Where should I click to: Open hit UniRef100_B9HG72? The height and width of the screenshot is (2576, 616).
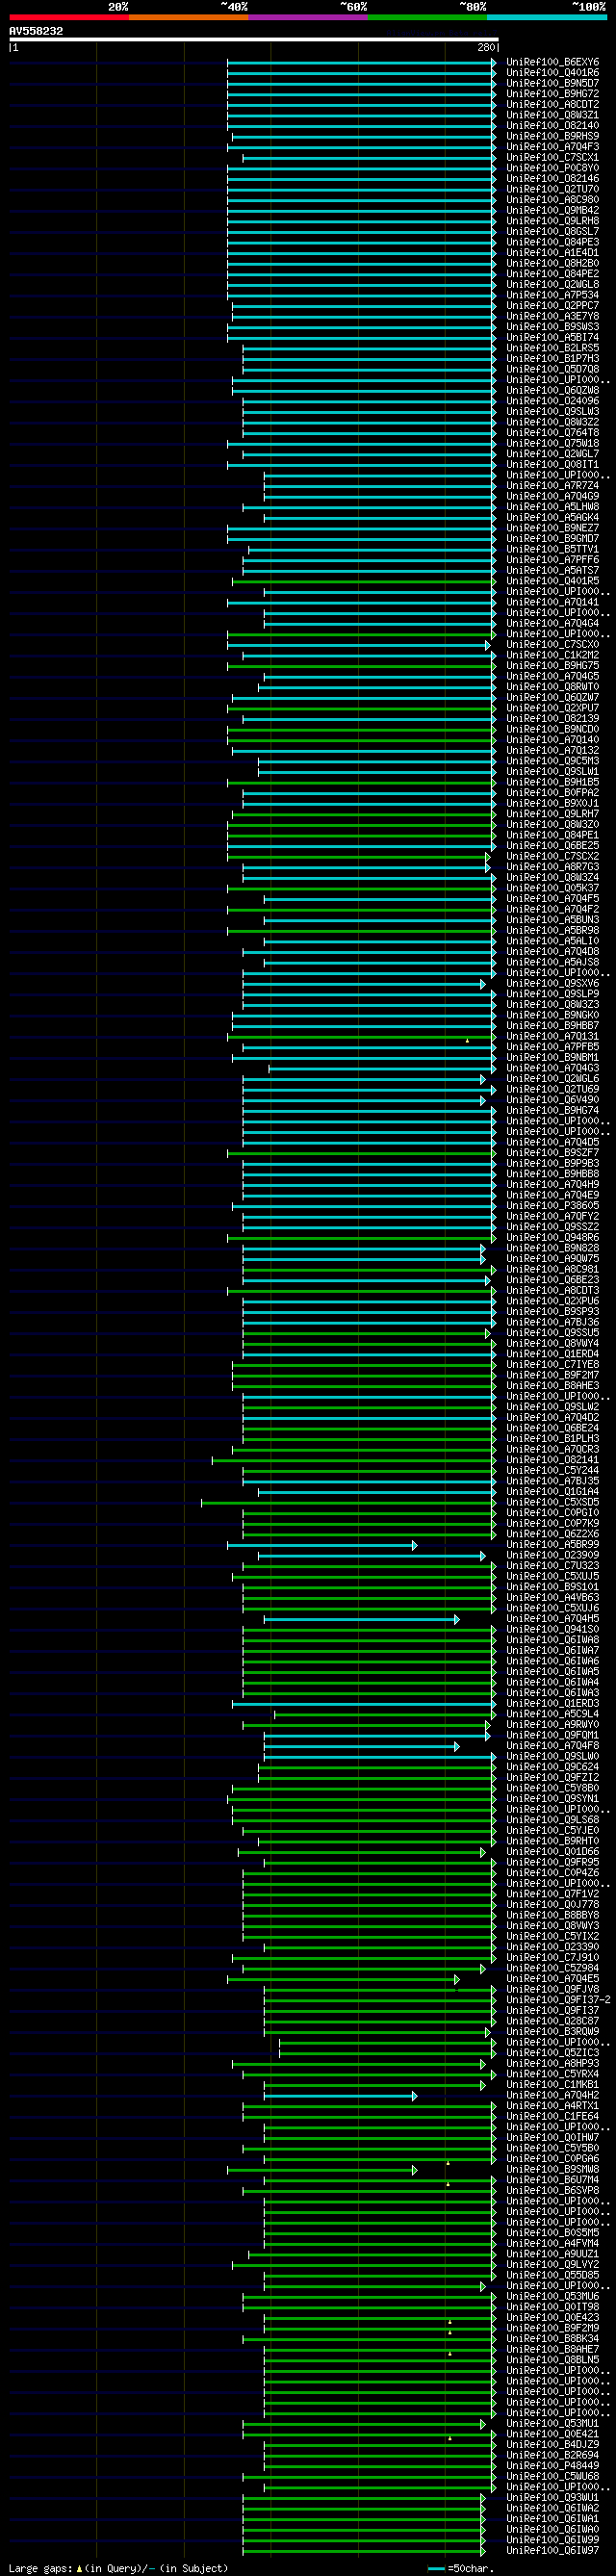[x=553, y=94]
